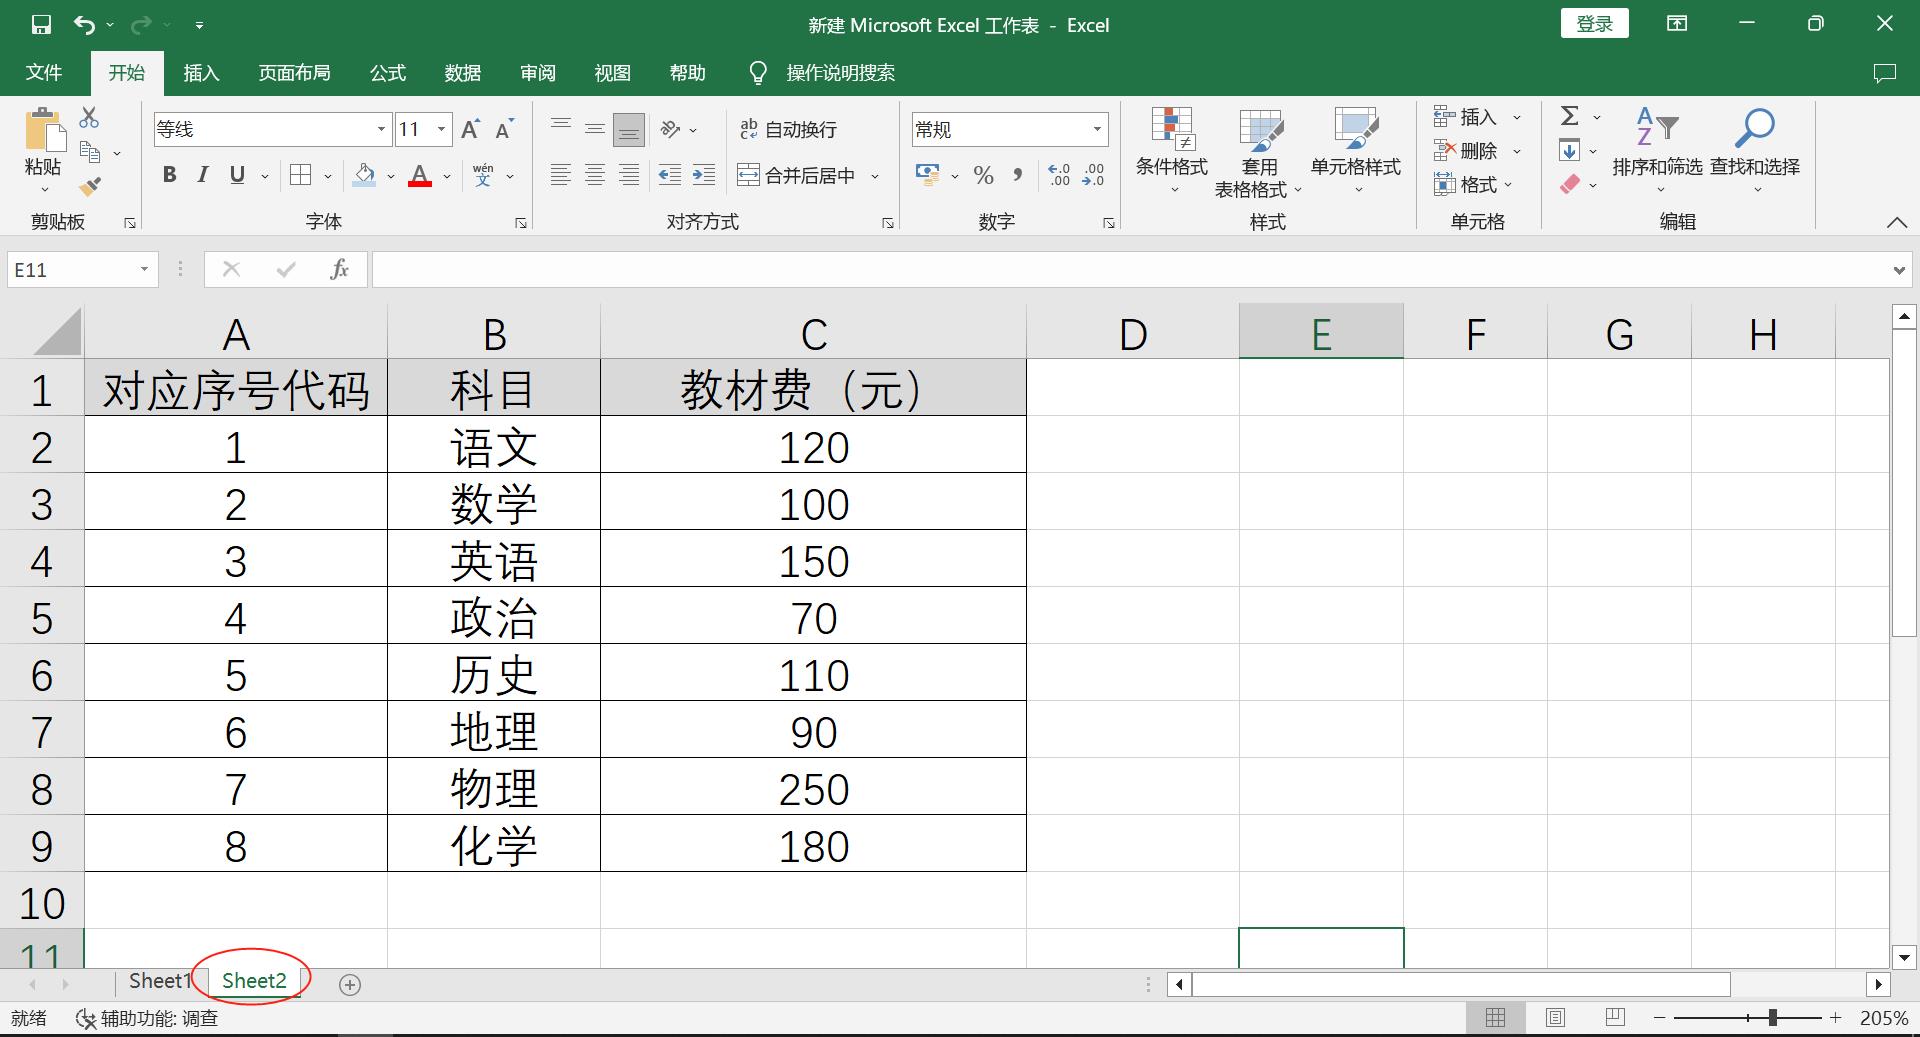Viewport: 1920px width, 1037px height.
Task: Click Increase Decimal icon
Action: pyautogui.click(x=1059, y=175)
